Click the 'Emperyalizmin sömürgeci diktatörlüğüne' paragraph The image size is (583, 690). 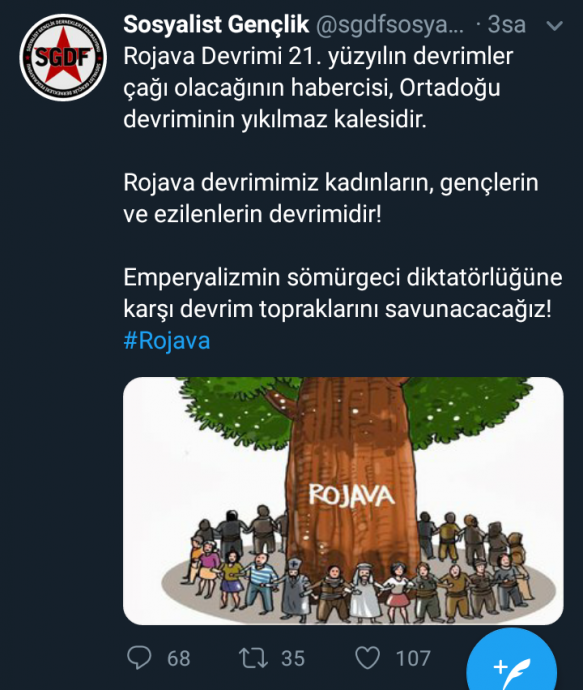coord(343,294)
